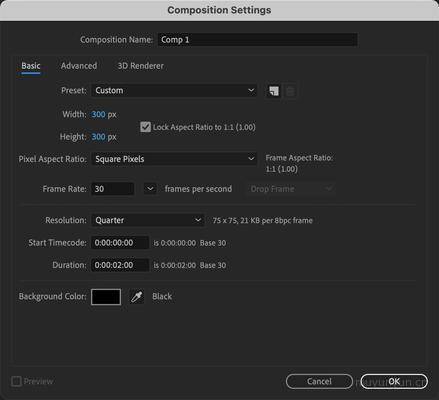Click the delete preset trash icon
This screenshot has height=400, width=439.
click(x=290, y=91)
